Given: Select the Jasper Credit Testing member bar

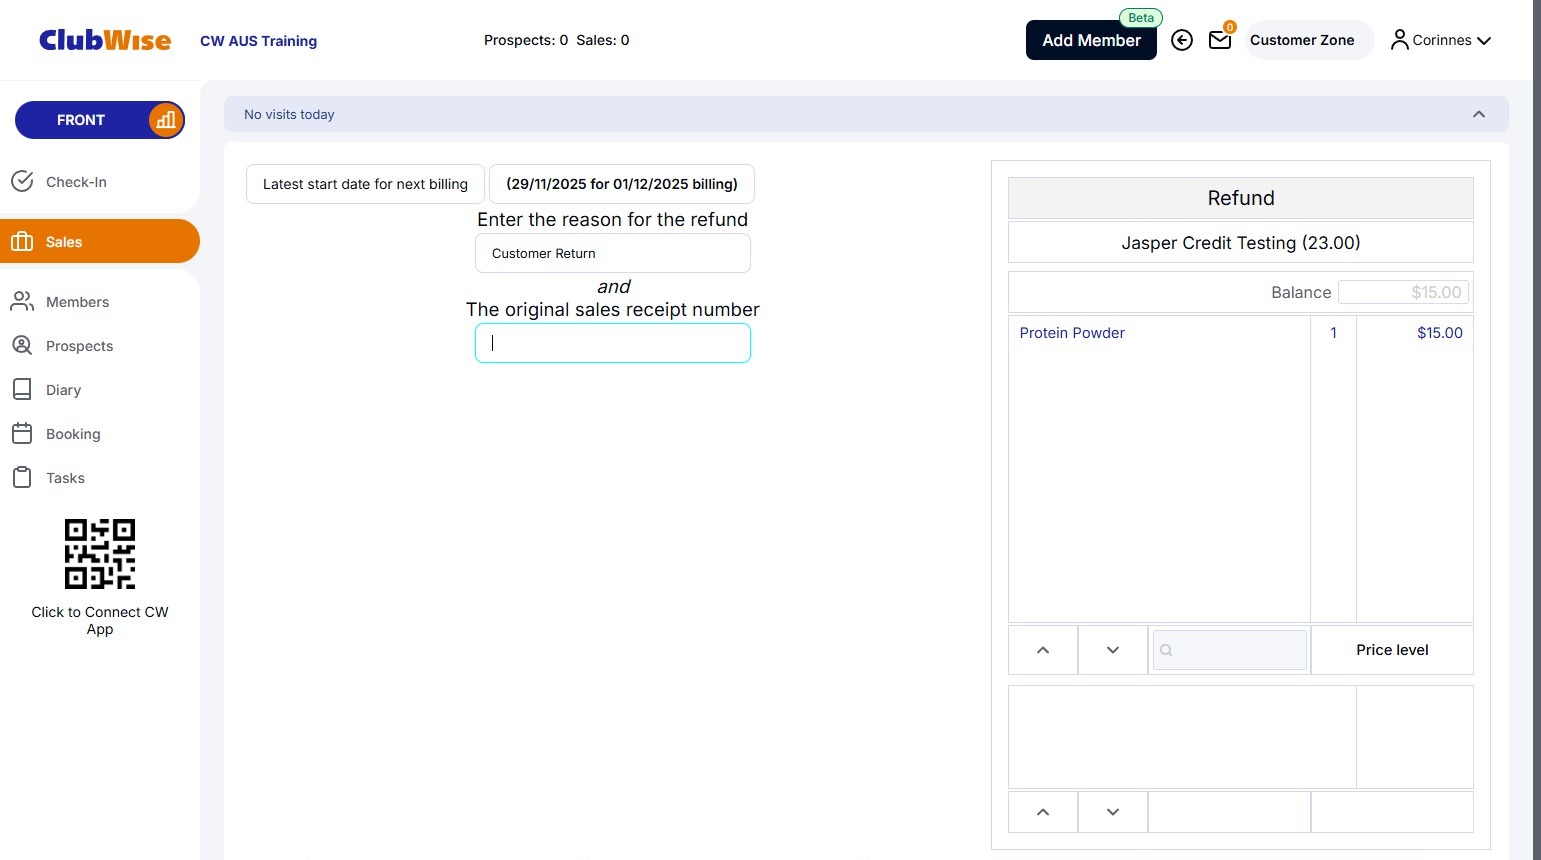Looking at the screenshot, I should point(1241,242).
